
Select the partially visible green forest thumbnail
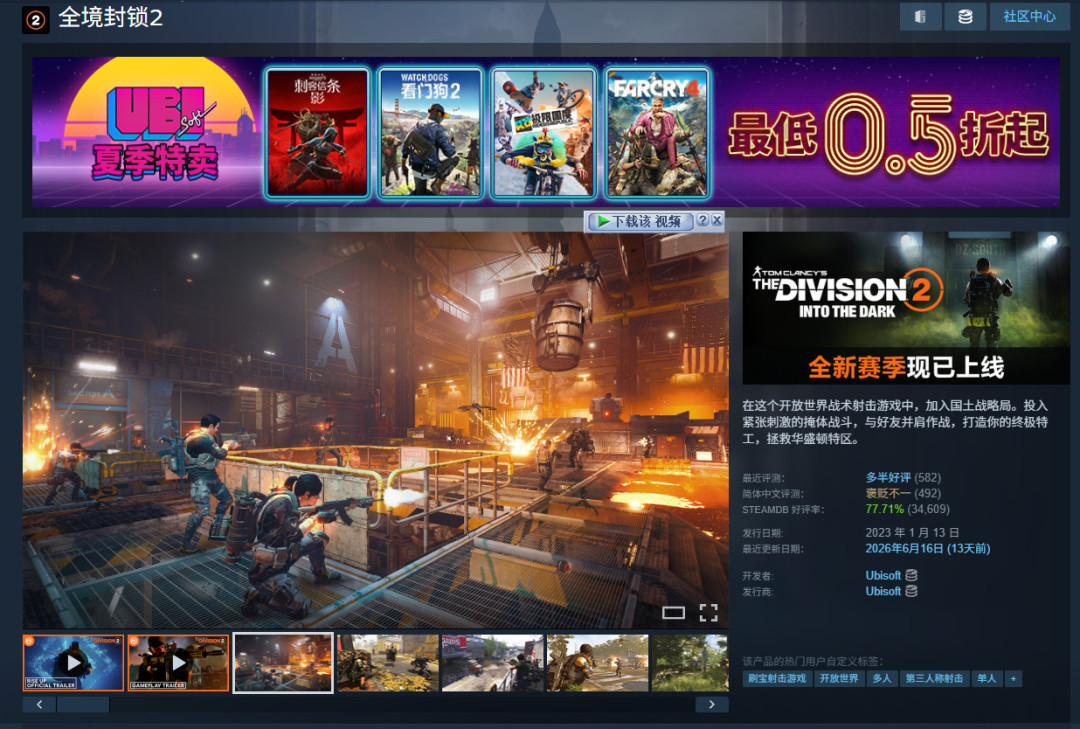point(690,663)
